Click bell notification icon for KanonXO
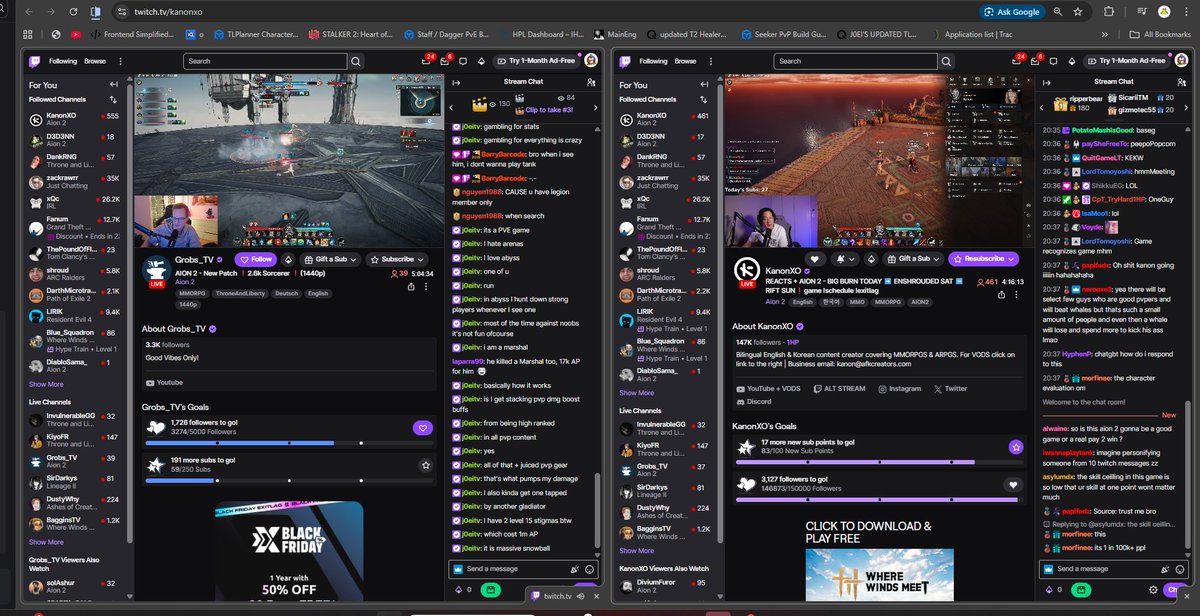Screen dimensions: 1200x616 pos(844,258)
